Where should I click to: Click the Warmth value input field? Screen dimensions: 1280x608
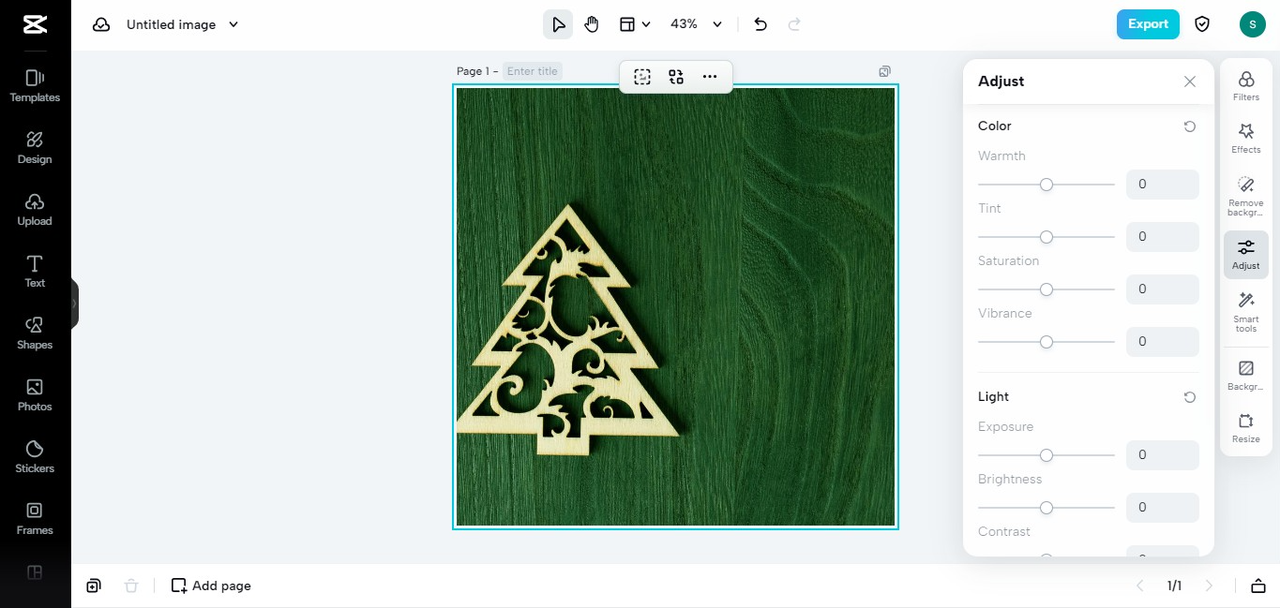click(x=1162, y=184)
